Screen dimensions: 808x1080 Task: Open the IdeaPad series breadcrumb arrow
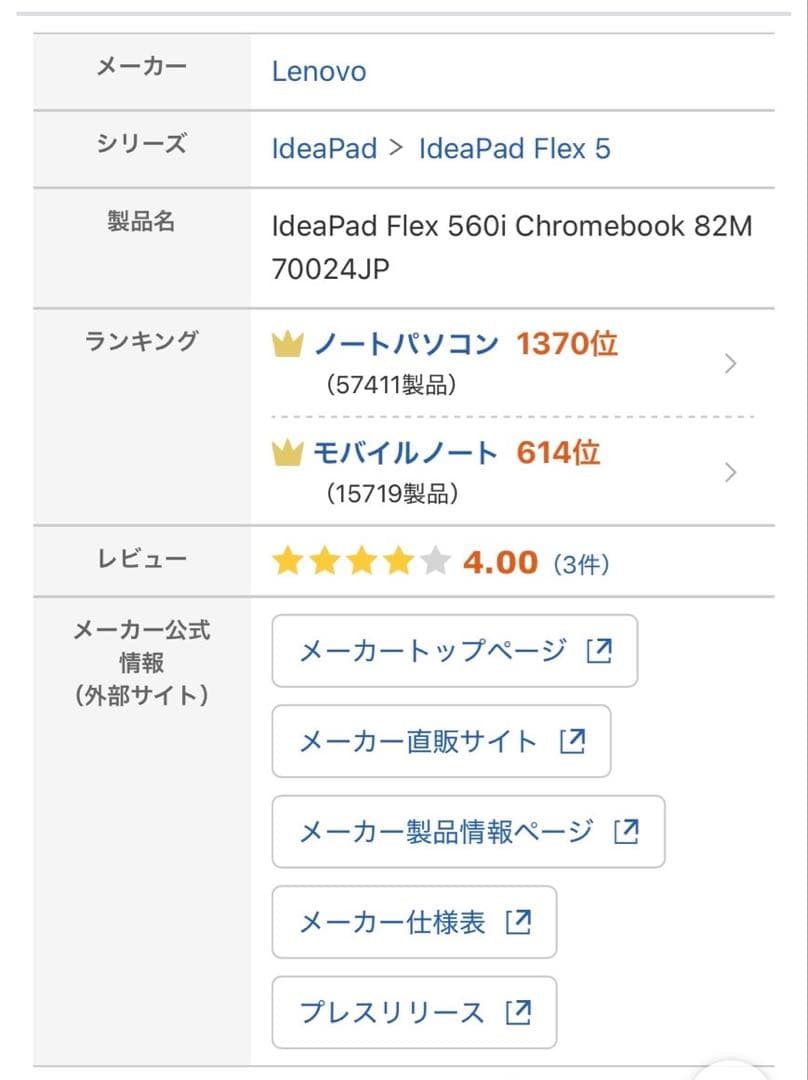(396, 147)
